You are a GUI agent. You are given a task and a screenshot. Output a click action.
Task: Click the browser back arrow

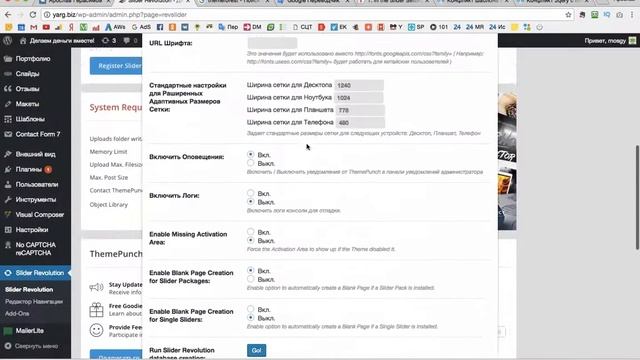(x=8, y=15)
